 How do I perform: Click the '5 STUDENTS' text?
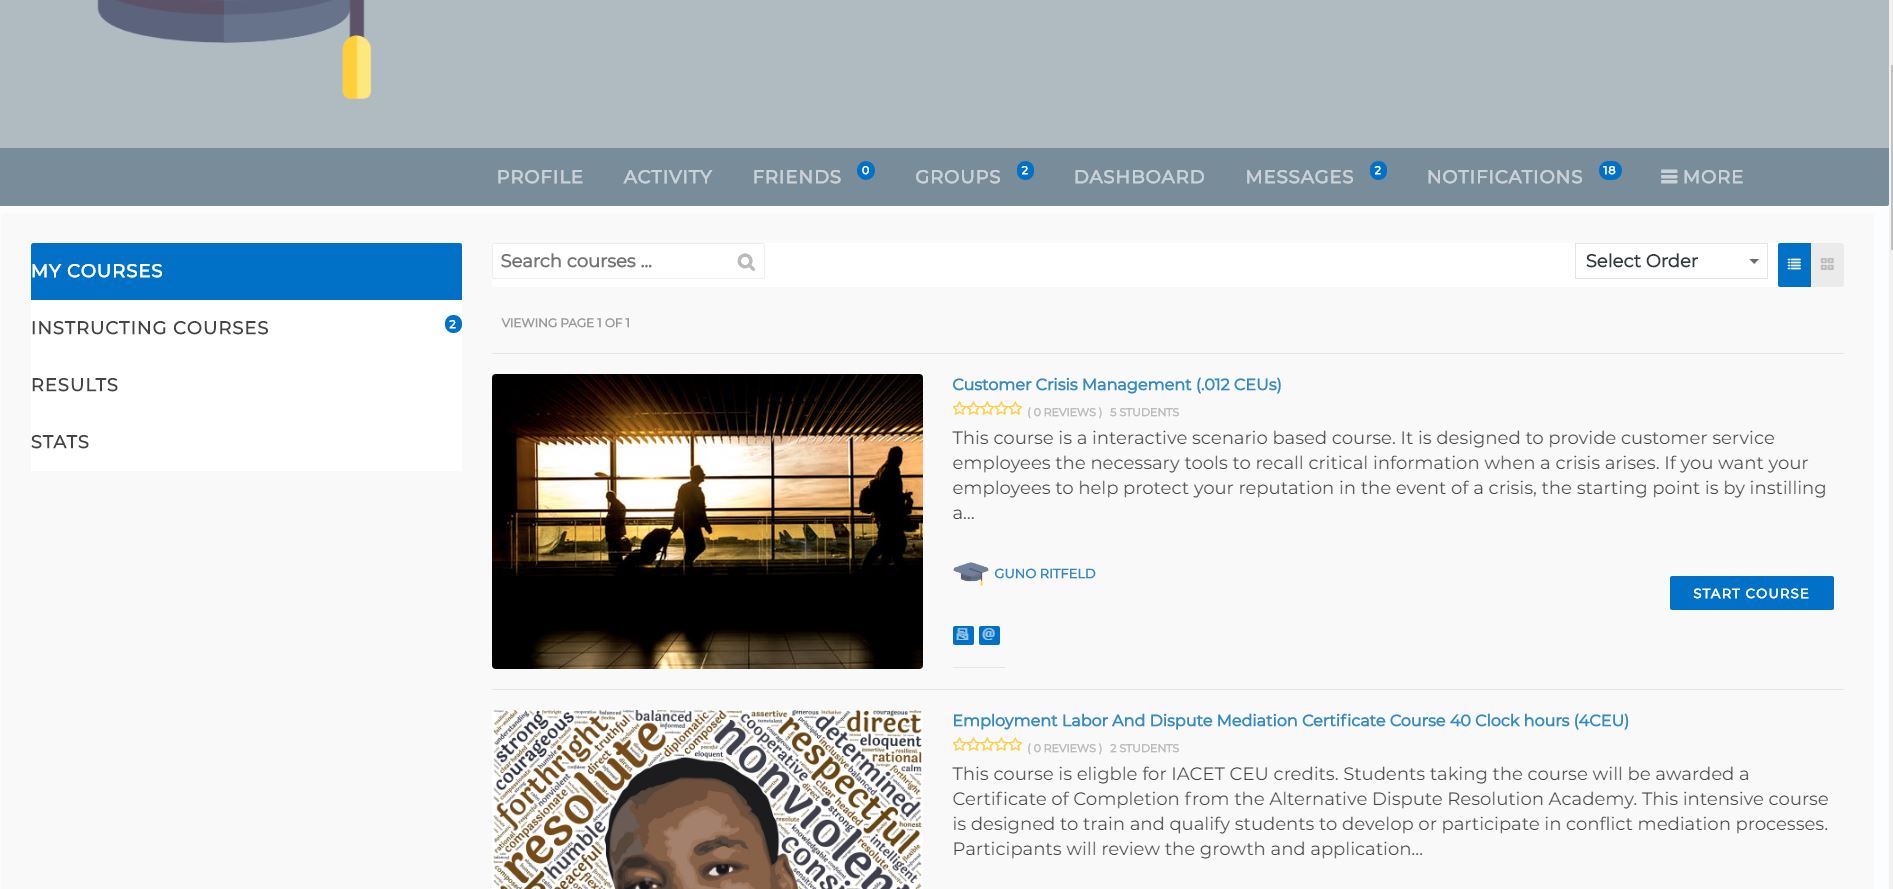[x=1144, y=412]
